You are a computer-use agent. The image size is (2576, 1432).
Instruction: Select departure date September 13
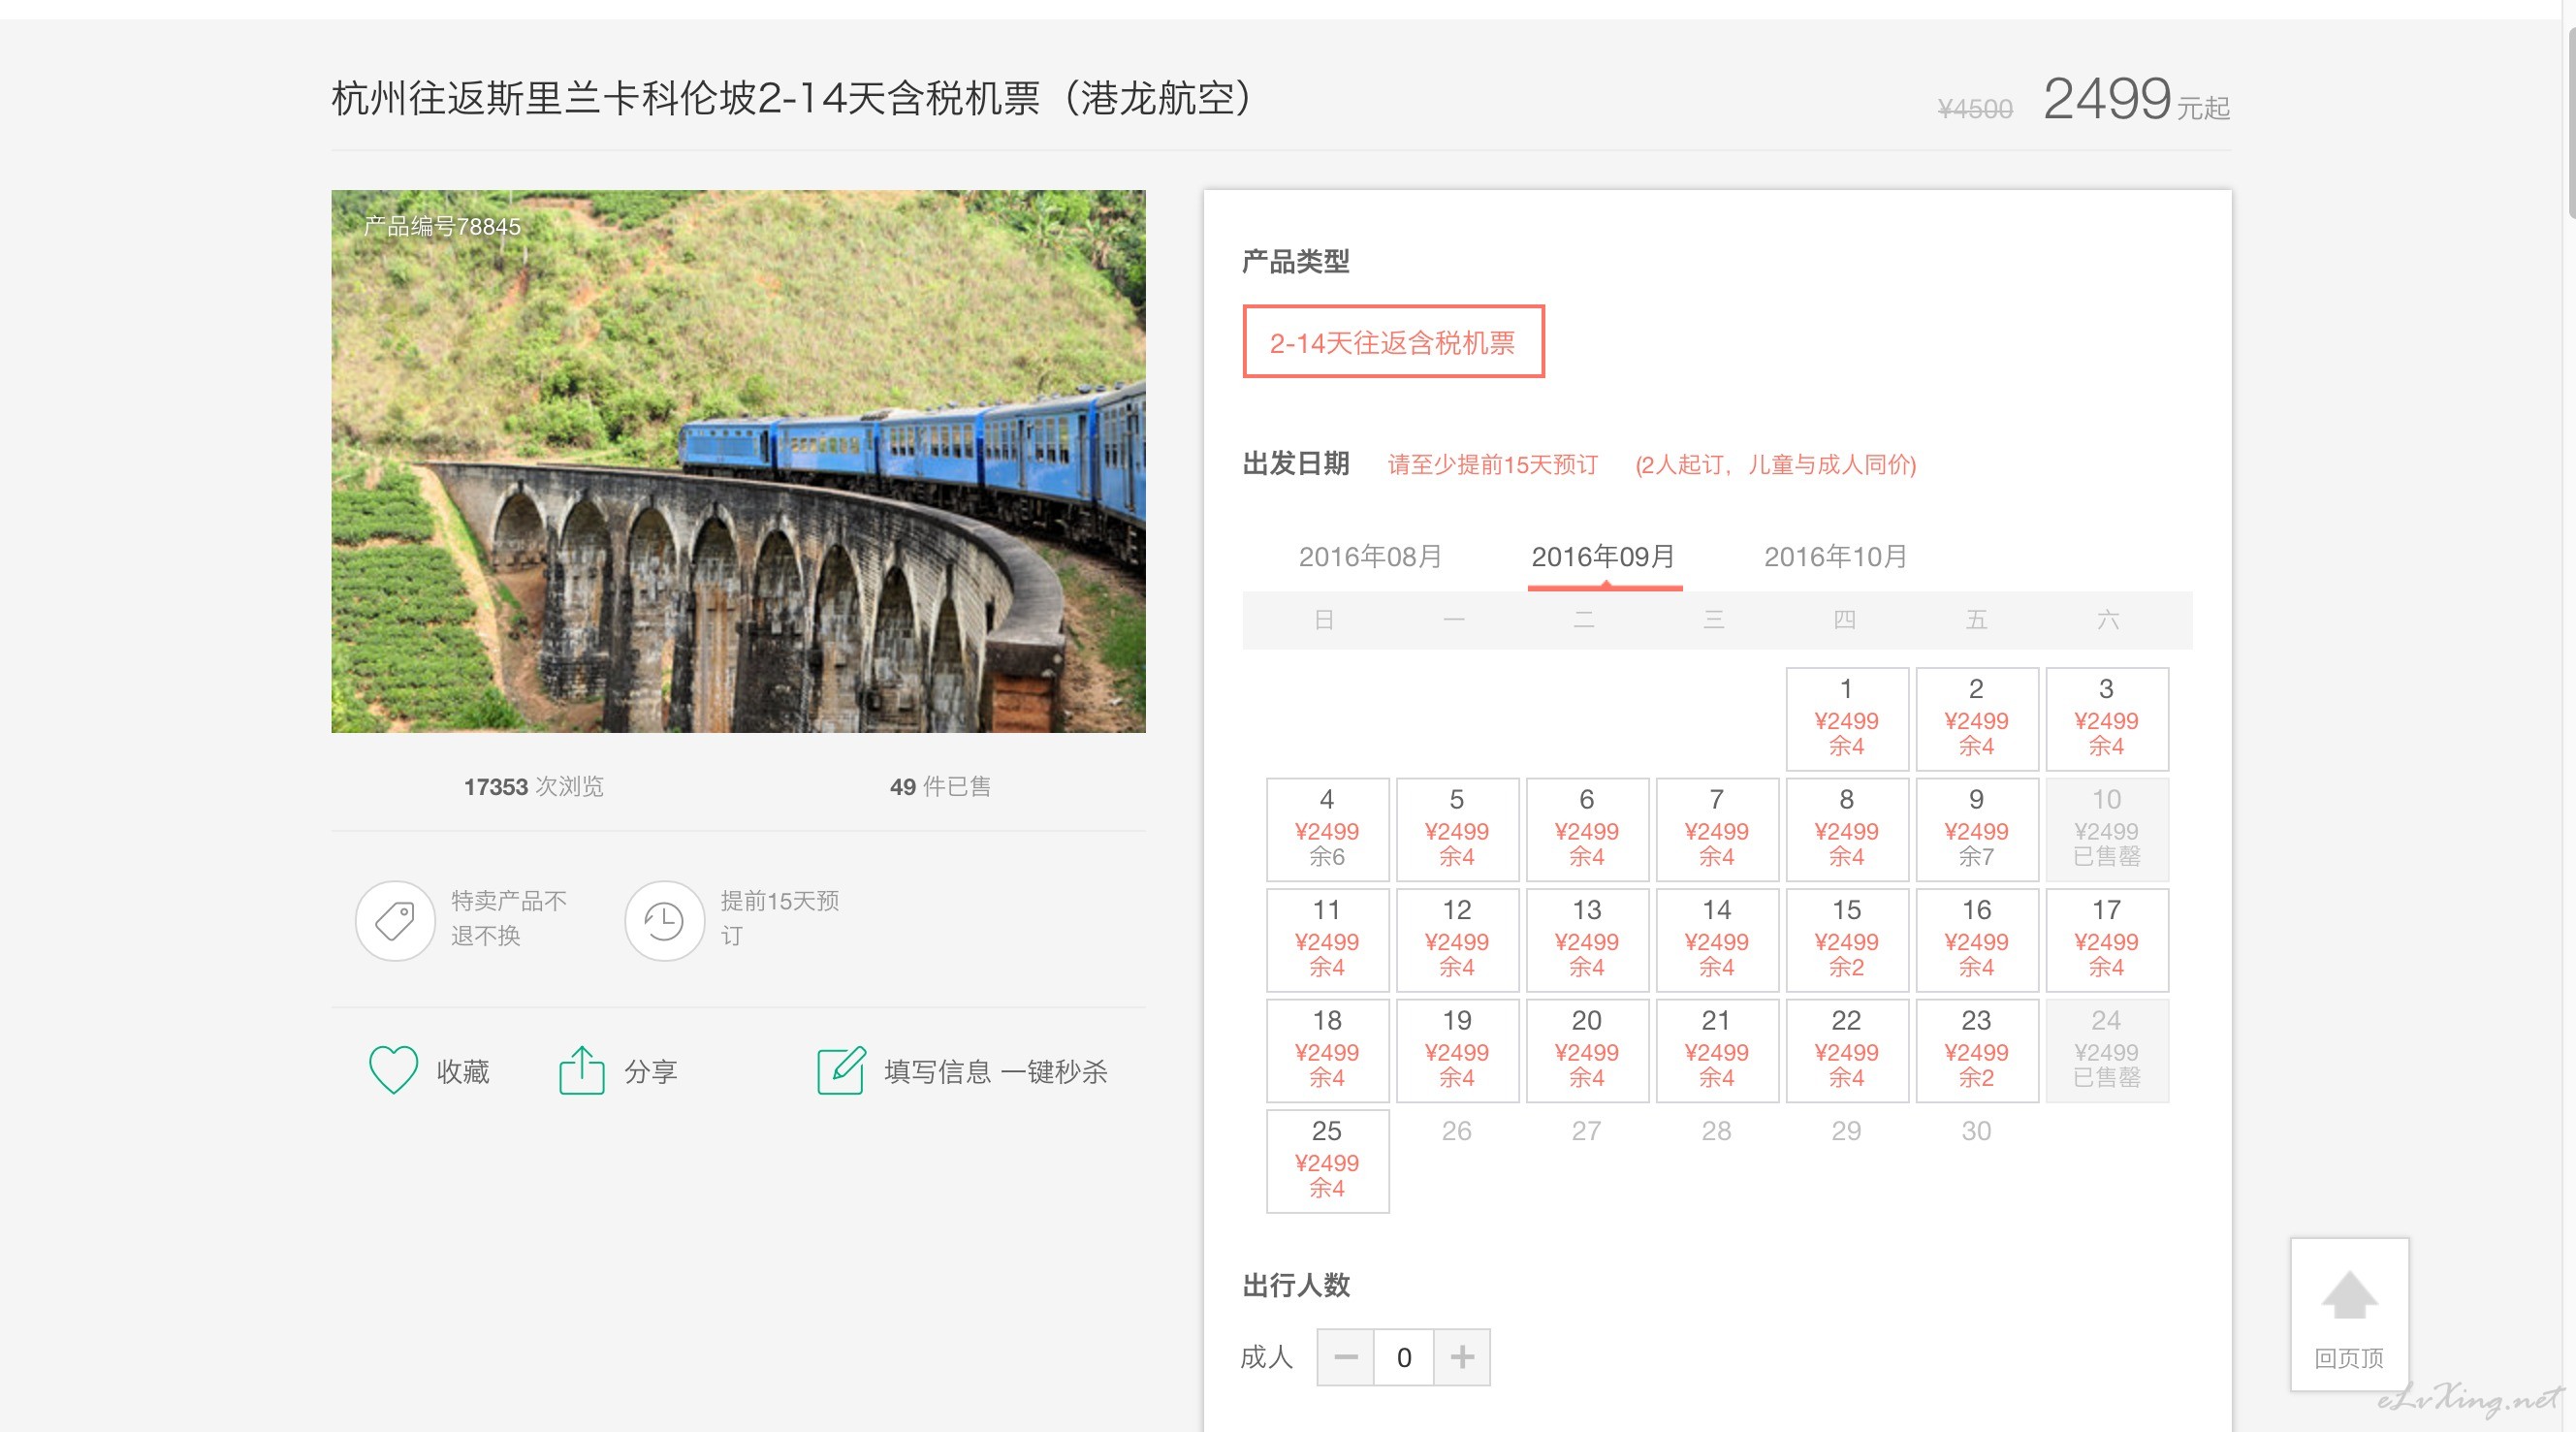pos(1587,940)
